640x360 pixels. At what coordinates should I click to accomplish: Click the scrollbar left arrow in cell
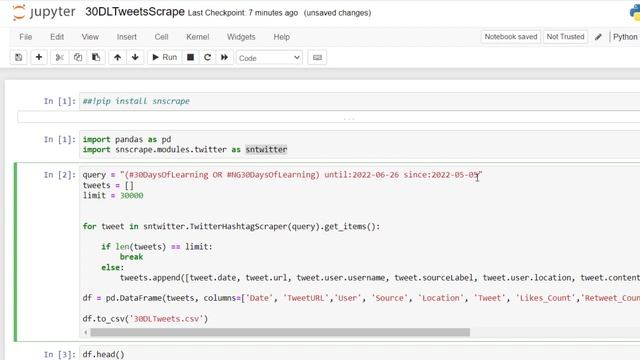coord(85,332)
